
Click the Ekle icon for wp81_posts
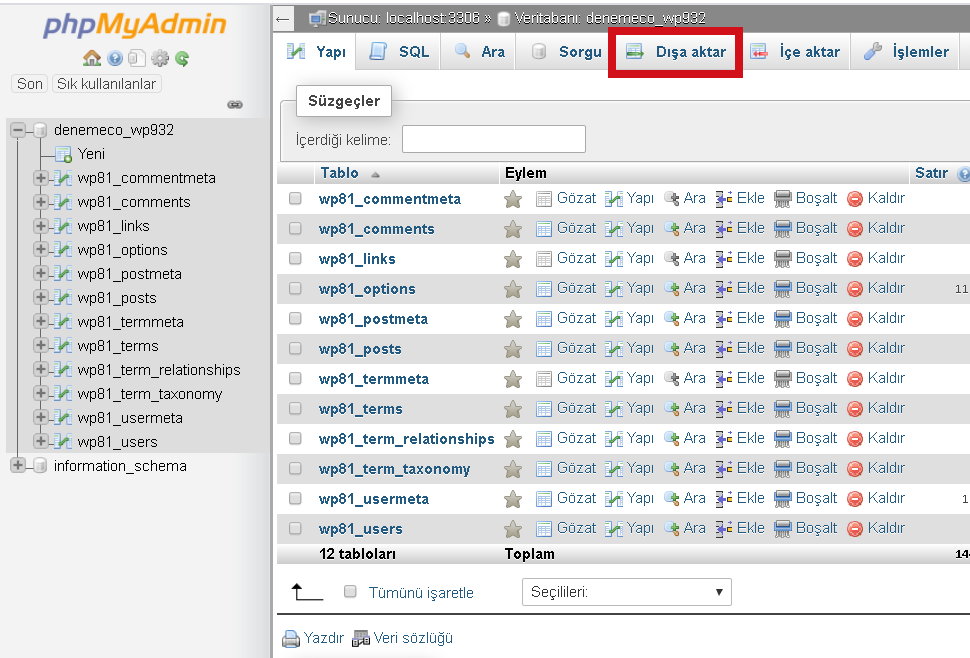click(x=724, y=349)
